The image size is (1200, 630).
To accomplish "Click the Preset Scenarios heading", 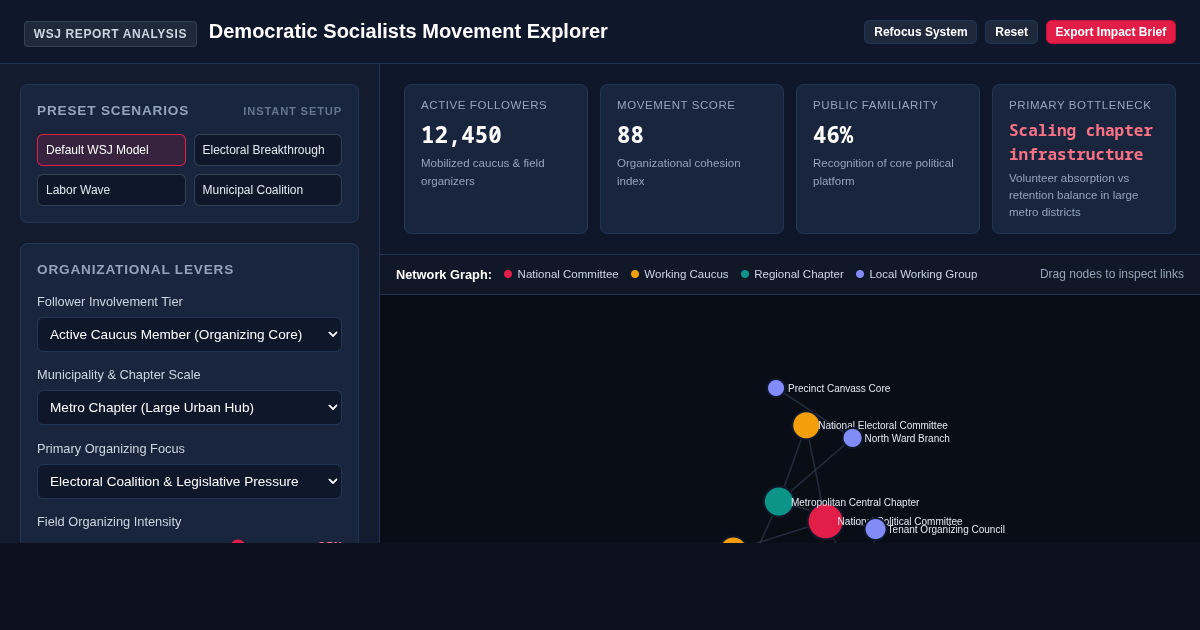I will click(x=113, y=110).
